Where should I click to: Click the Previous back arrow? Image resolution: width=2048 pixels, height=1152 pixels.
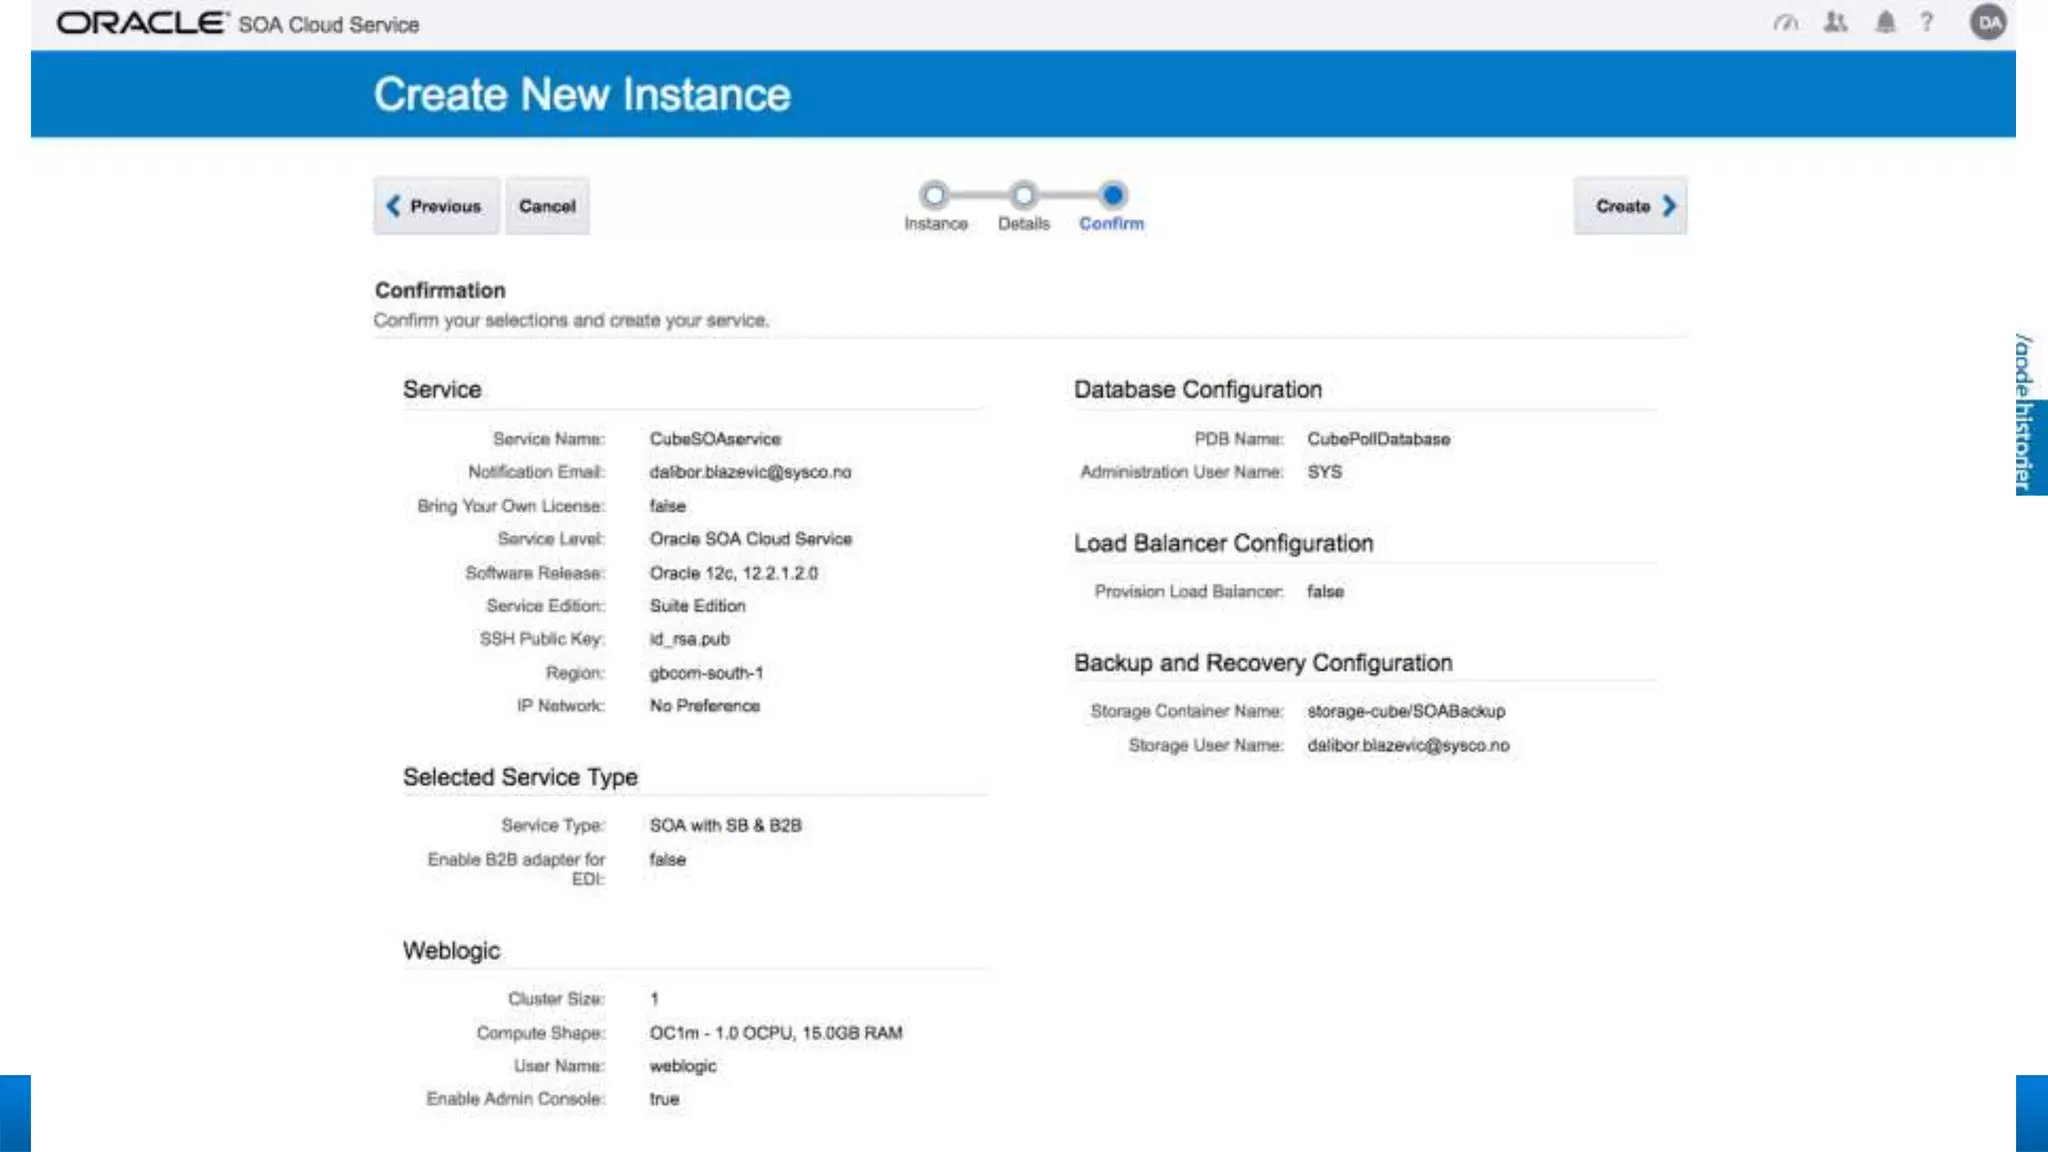393,206
